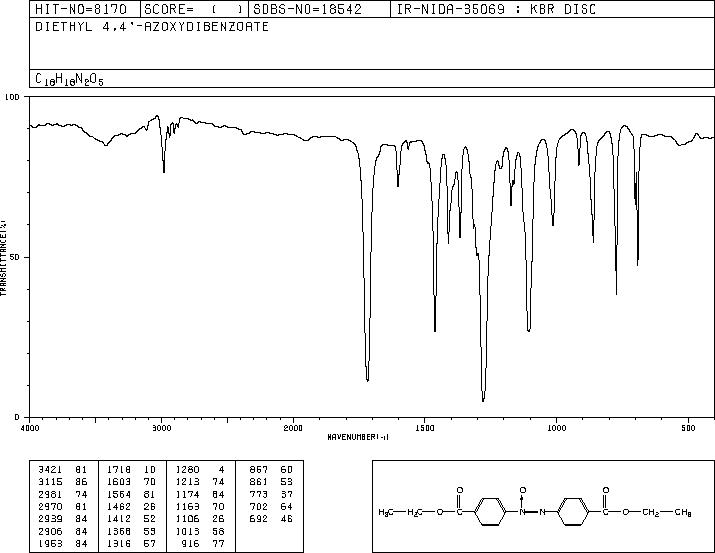Select peak table entry 1316

click(x=119, y=543)
